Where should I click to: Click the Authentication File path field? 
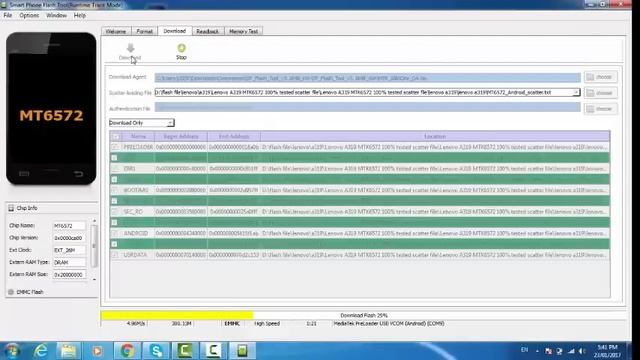point(367,107)
